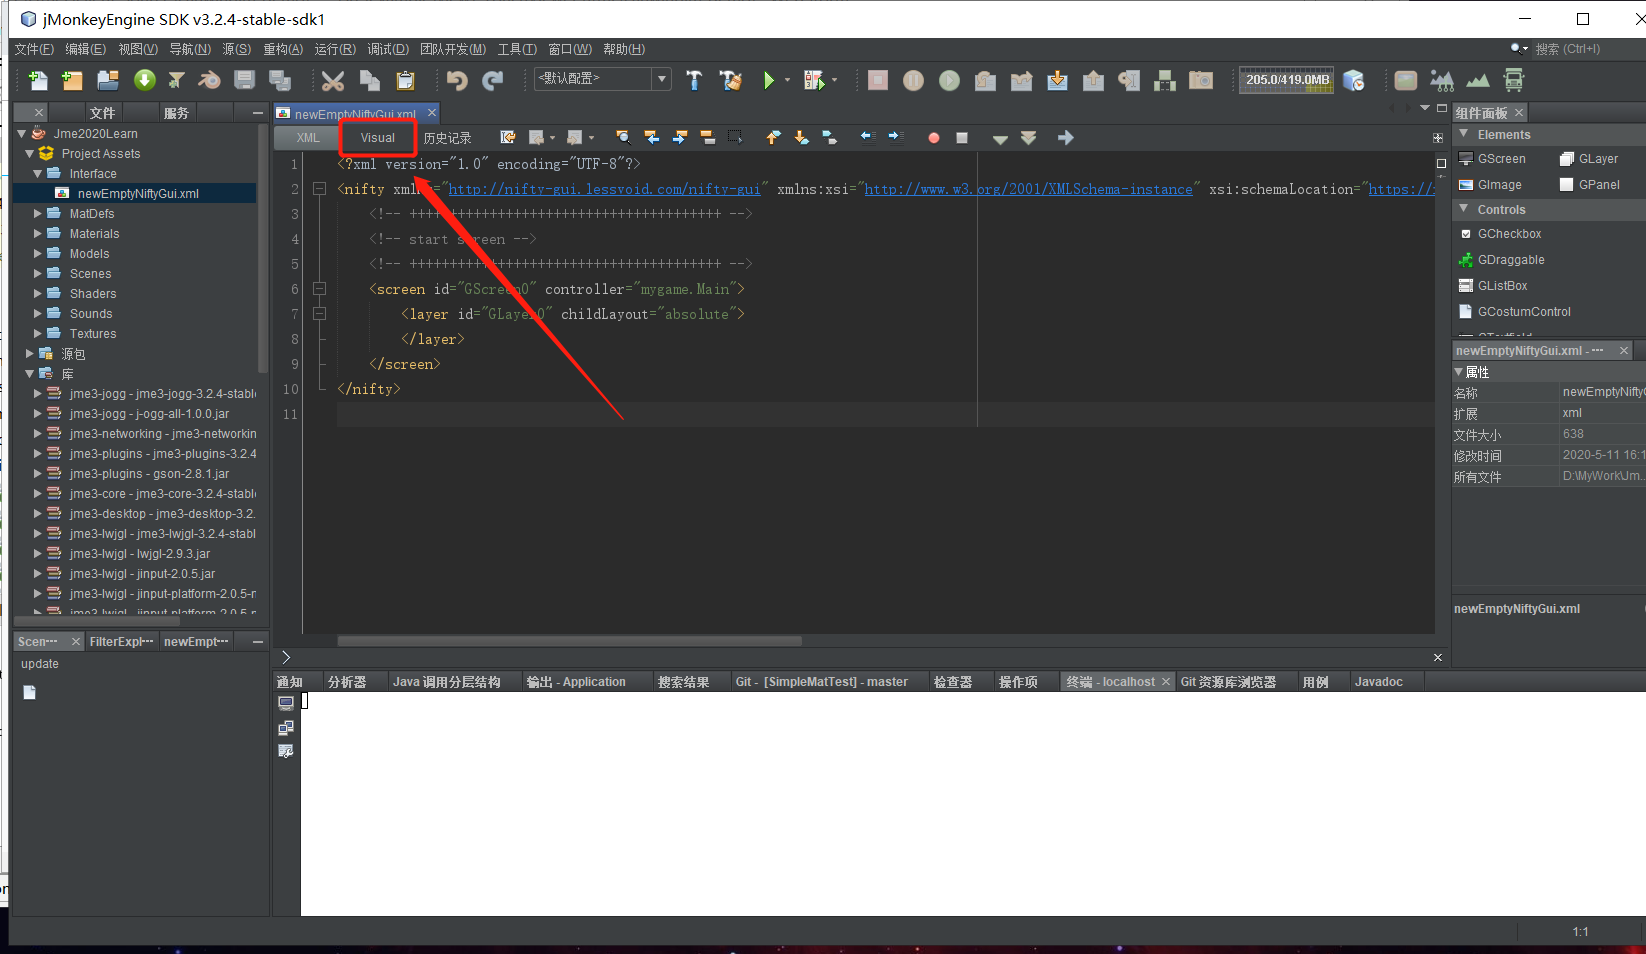
Task: Click the Profile project clock icon
Action: [1353, 80]
